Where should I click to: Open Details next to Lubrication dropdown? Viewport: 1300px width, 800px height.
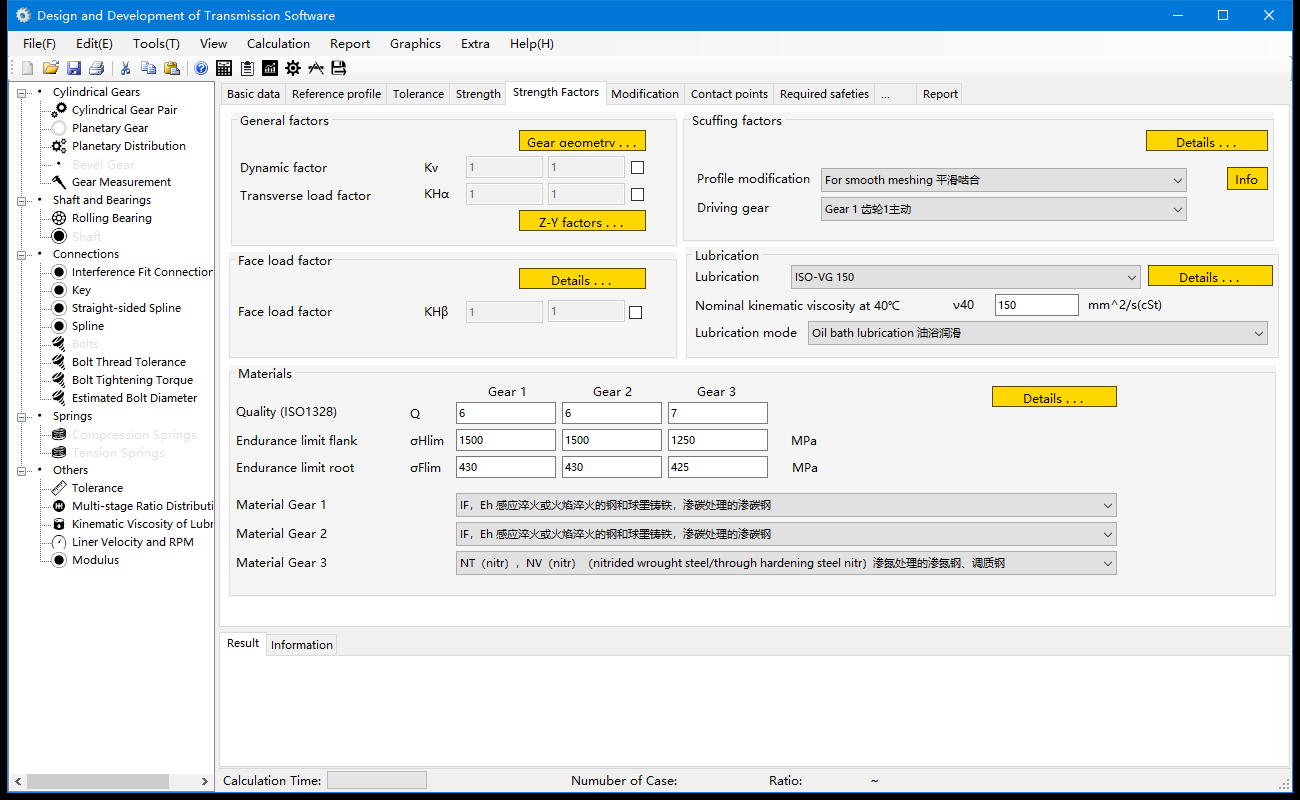1210,277
